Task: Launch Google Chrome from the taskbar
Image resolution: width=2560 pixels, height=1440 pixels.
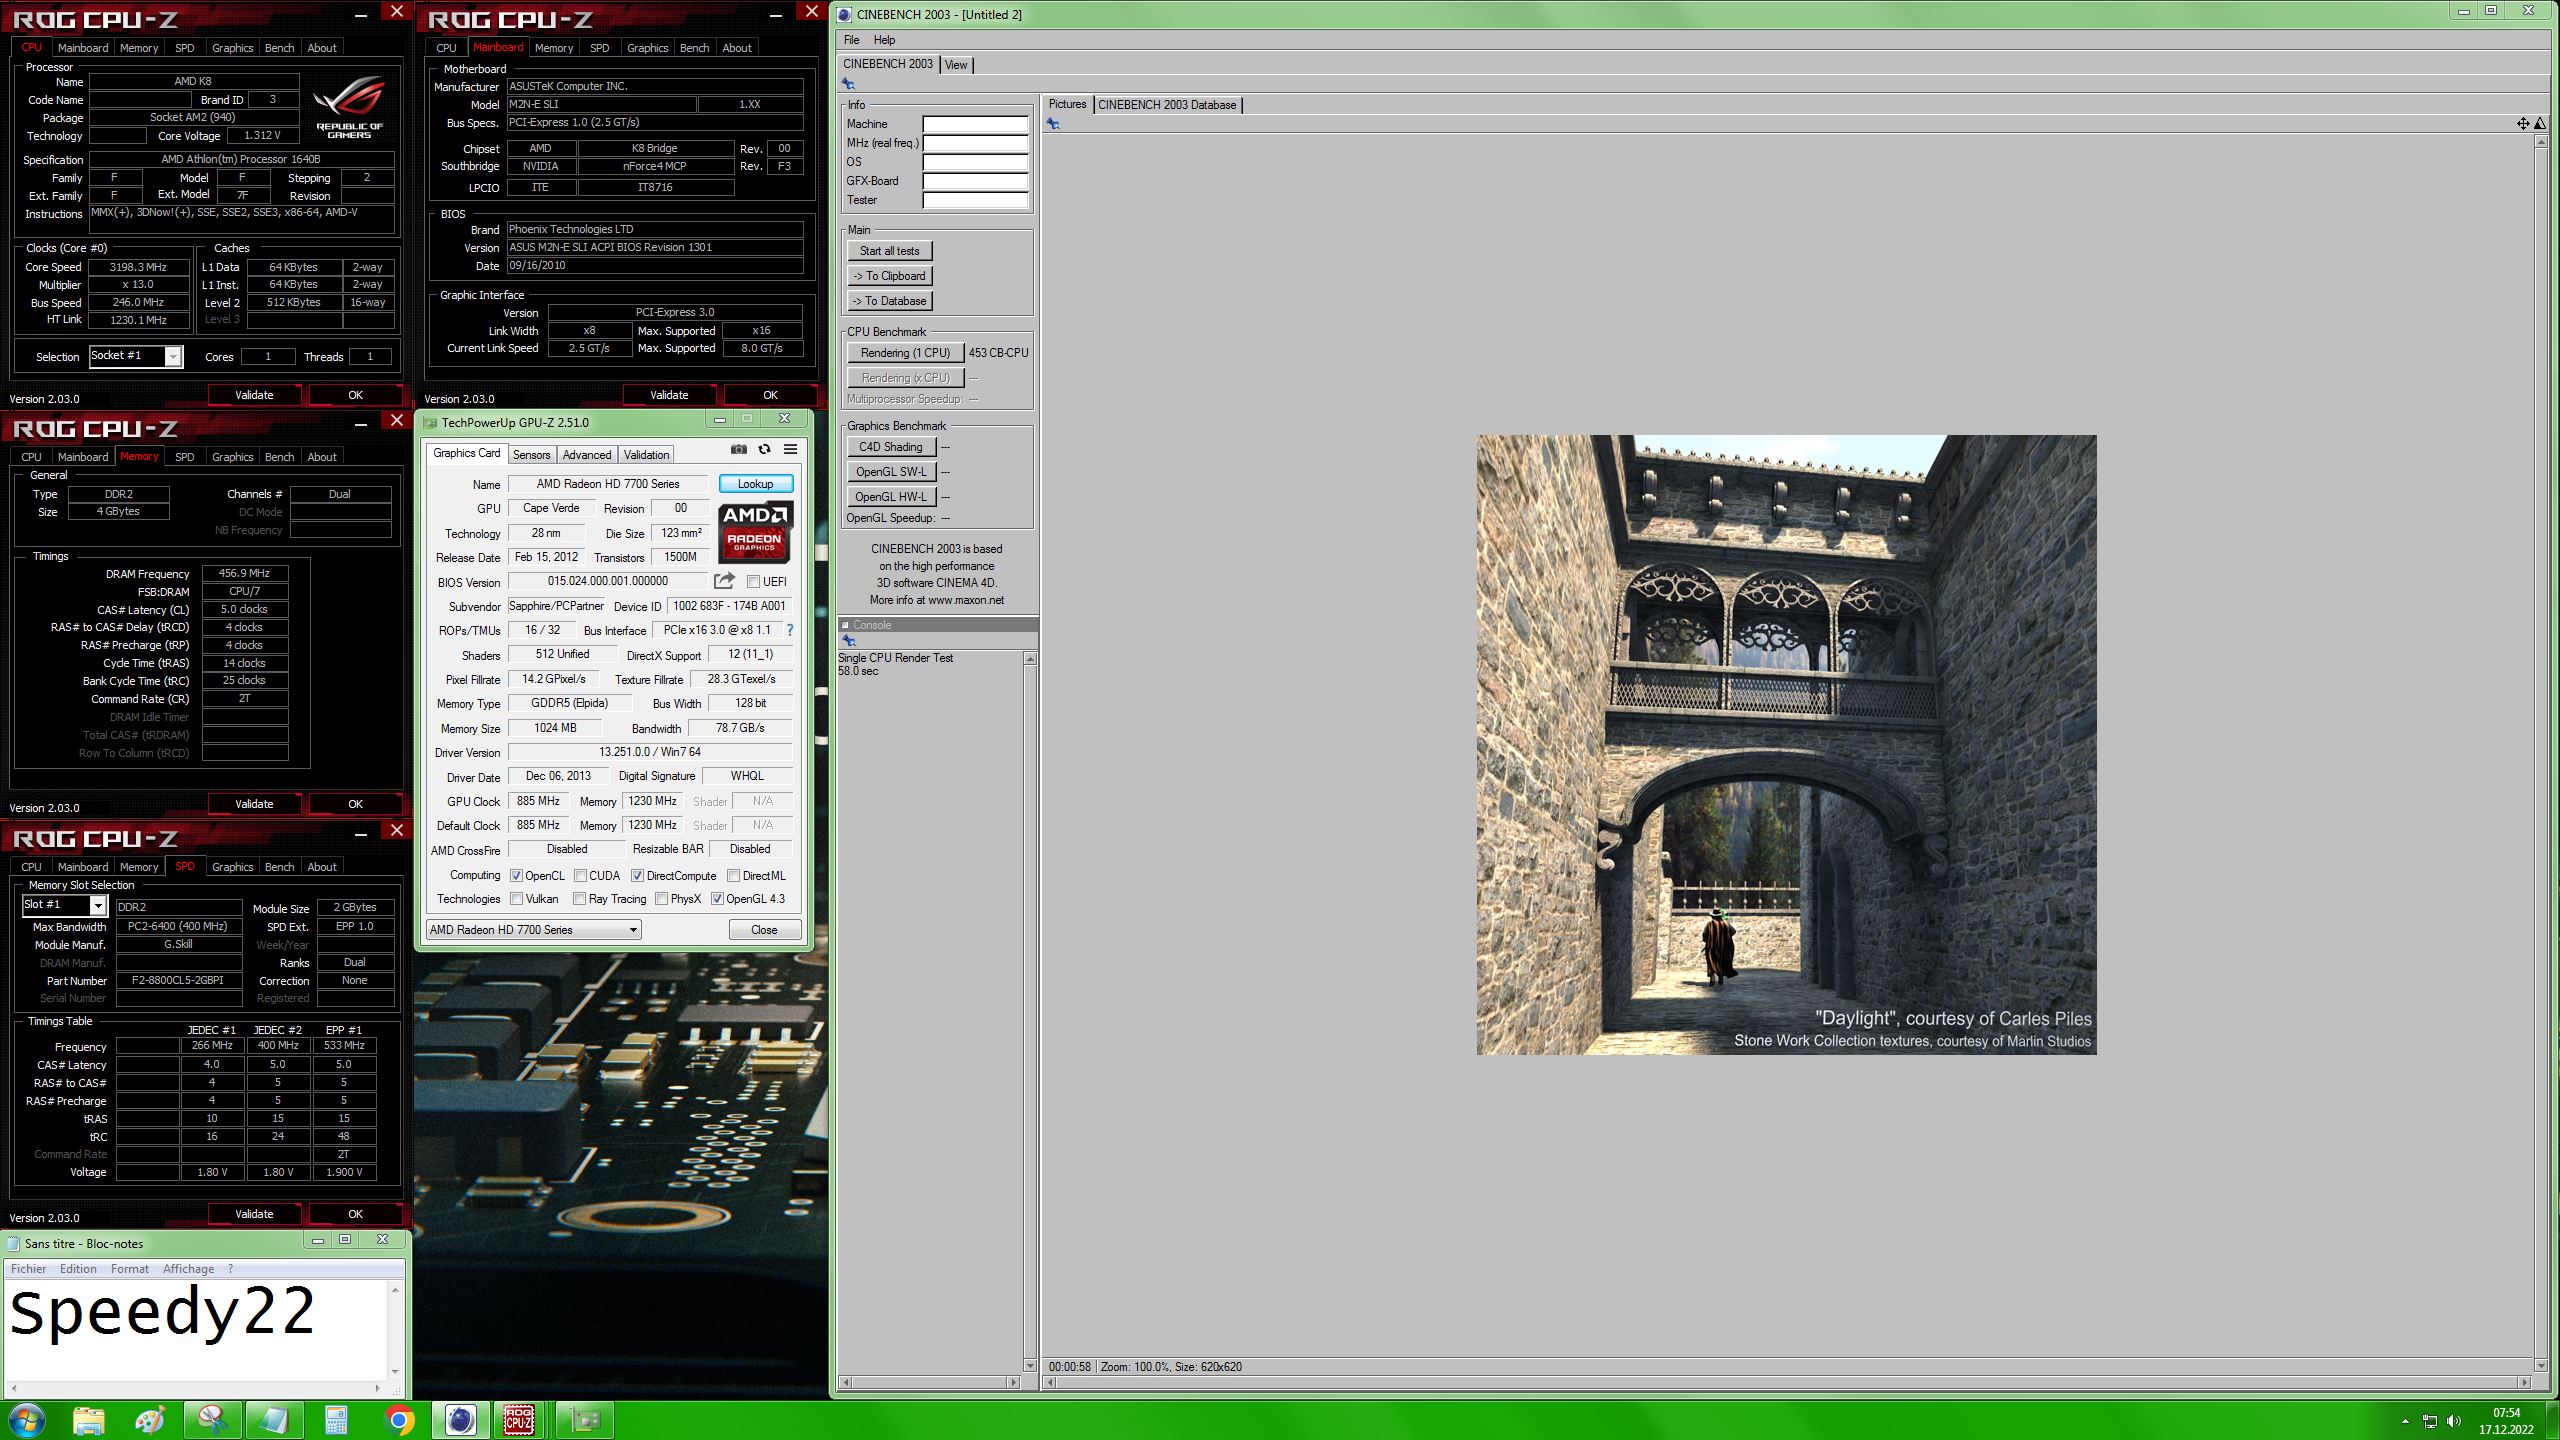Action: pyautogui.click(x=398, y=1420)
